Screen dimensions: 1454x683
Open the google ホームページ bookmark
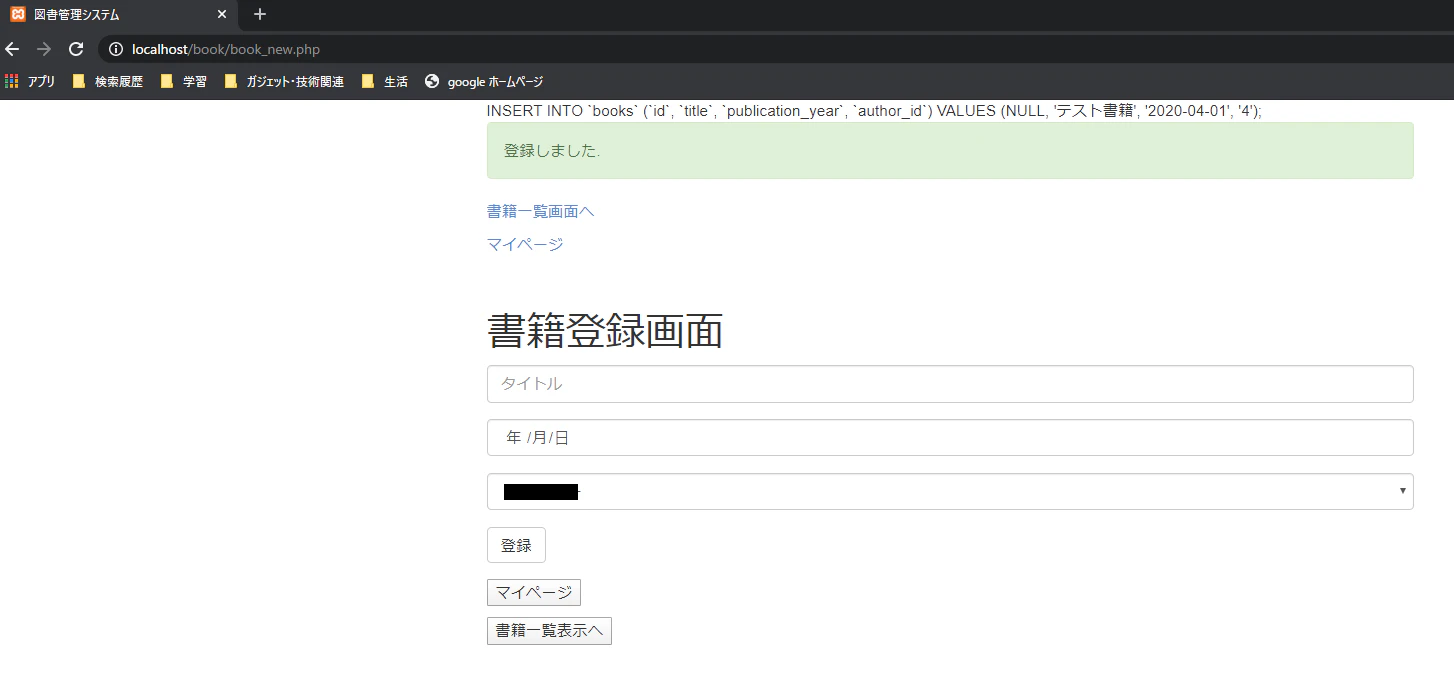tap(484, 82)
